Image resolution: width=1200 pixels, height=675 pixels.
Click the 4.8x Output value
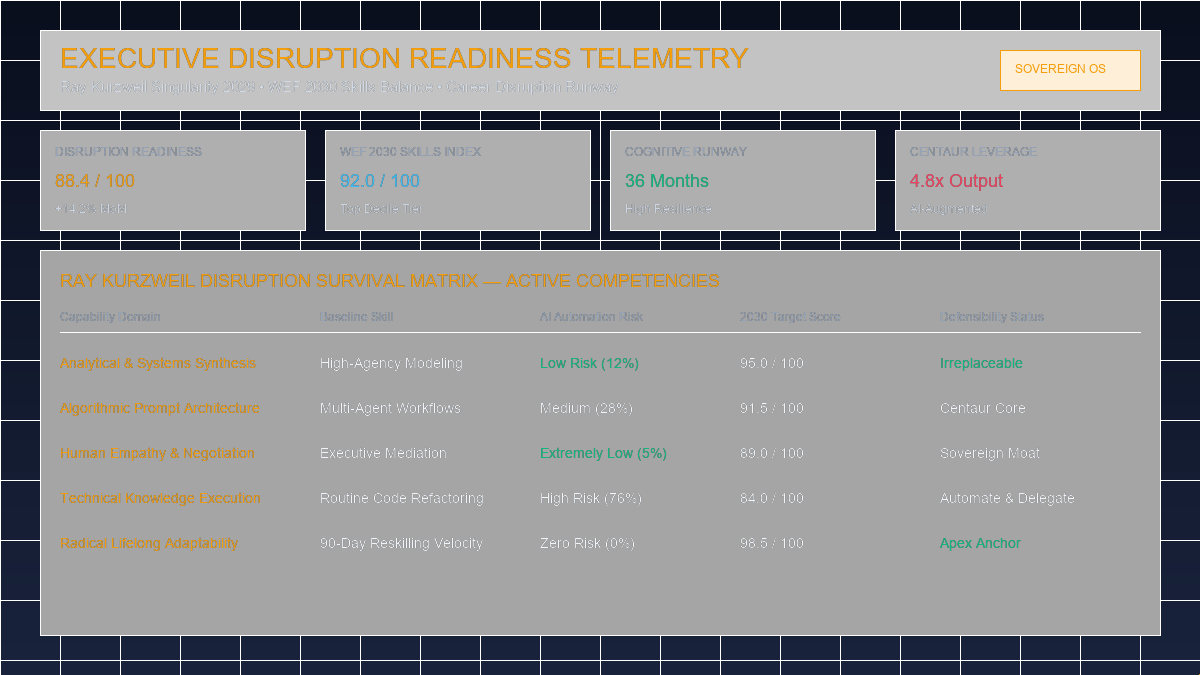click(956, 181)
